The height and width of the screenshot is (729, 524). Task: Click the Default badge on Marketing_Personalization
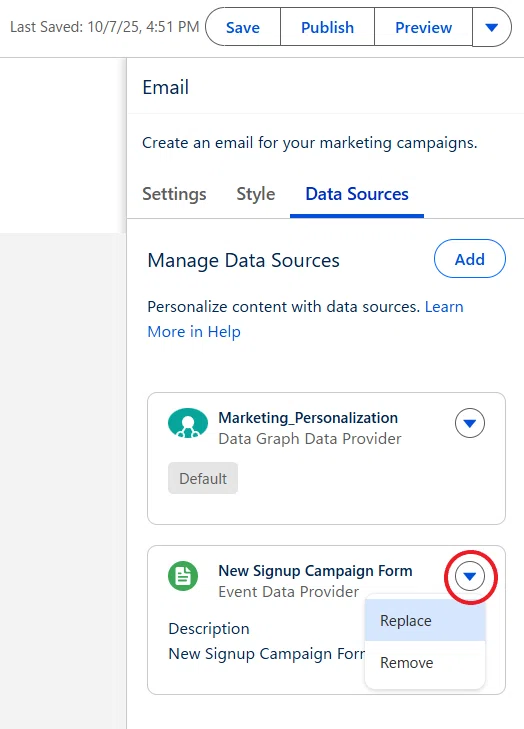[203, 478]
